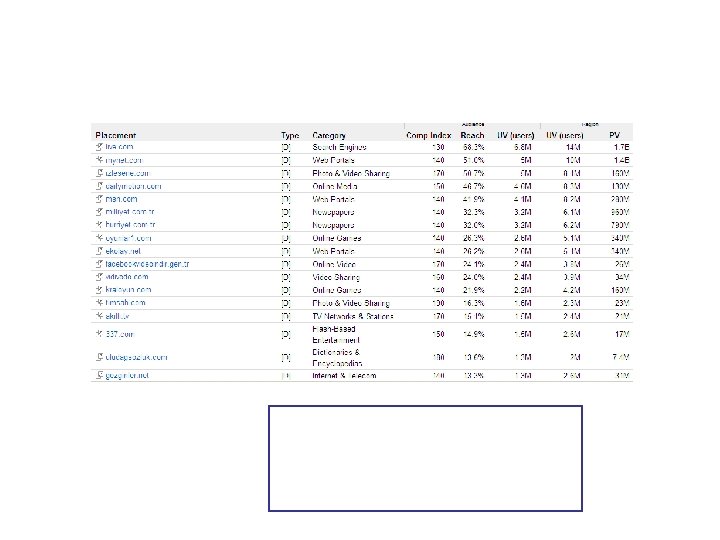The height and width of the screenshot is (540, 720).
Task: Sort table by Reach column header
Action: click(x=473, y=135)
